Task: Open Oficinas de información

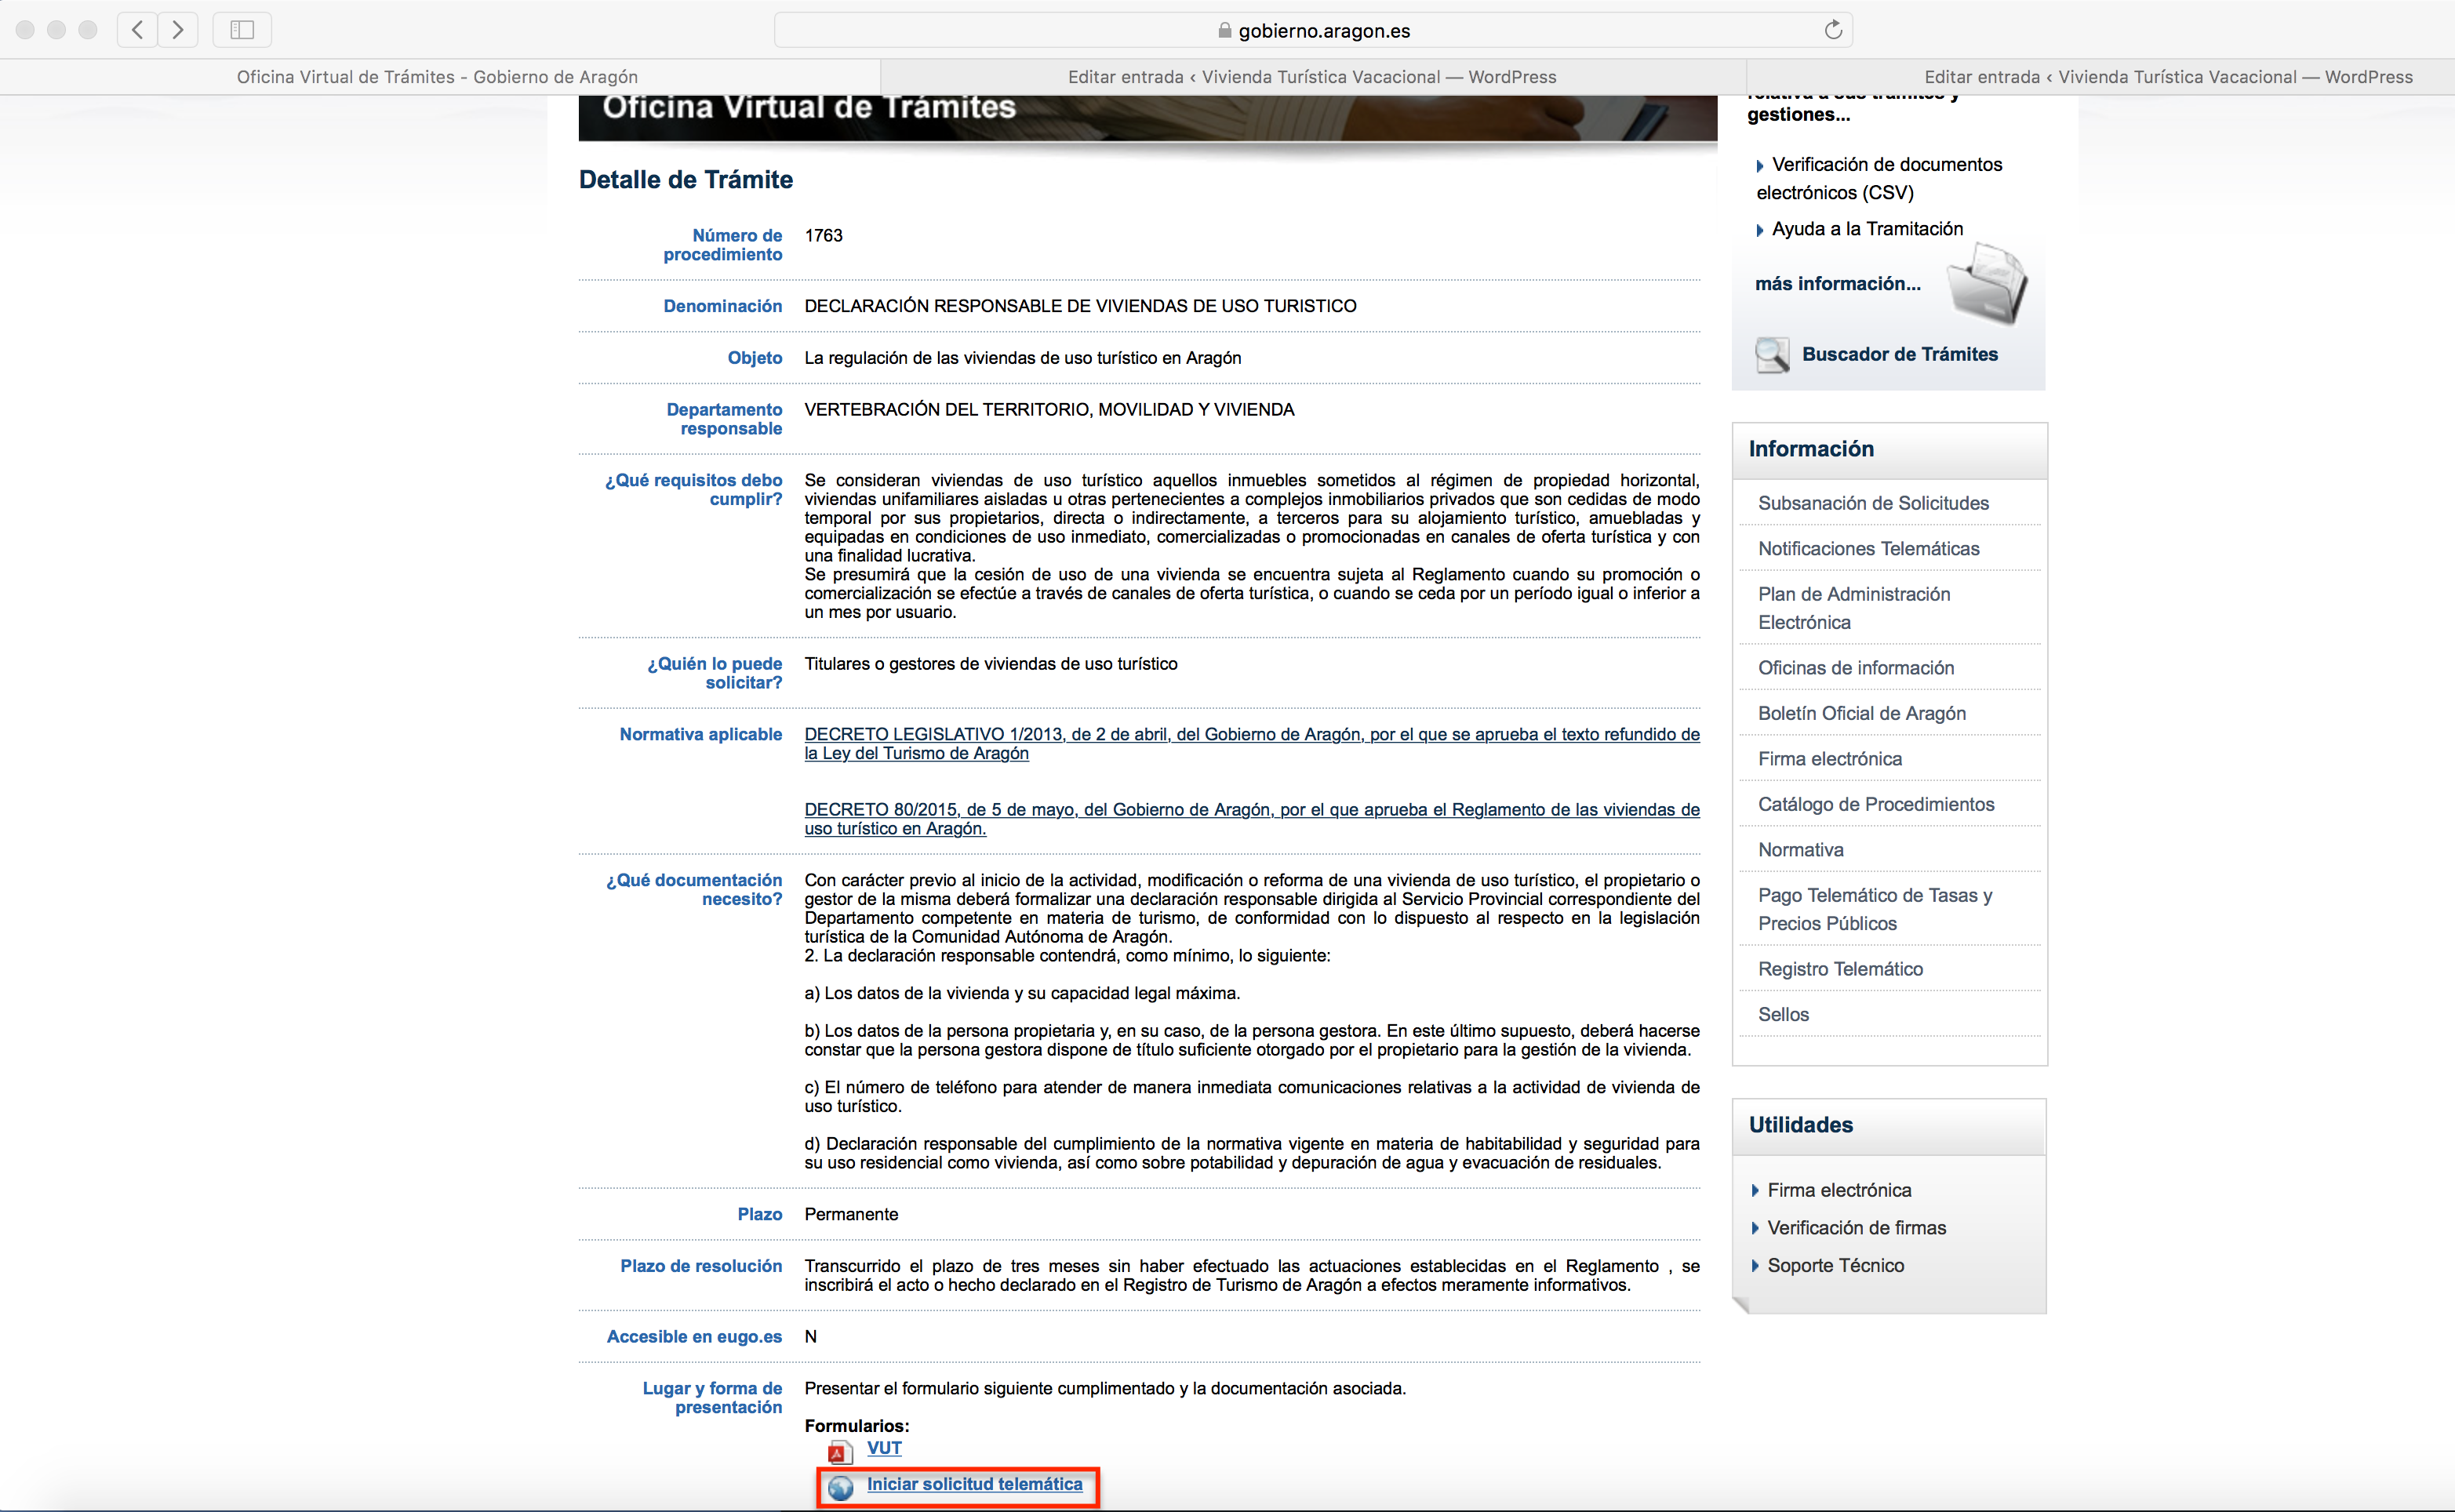Action: (1855, 667)
